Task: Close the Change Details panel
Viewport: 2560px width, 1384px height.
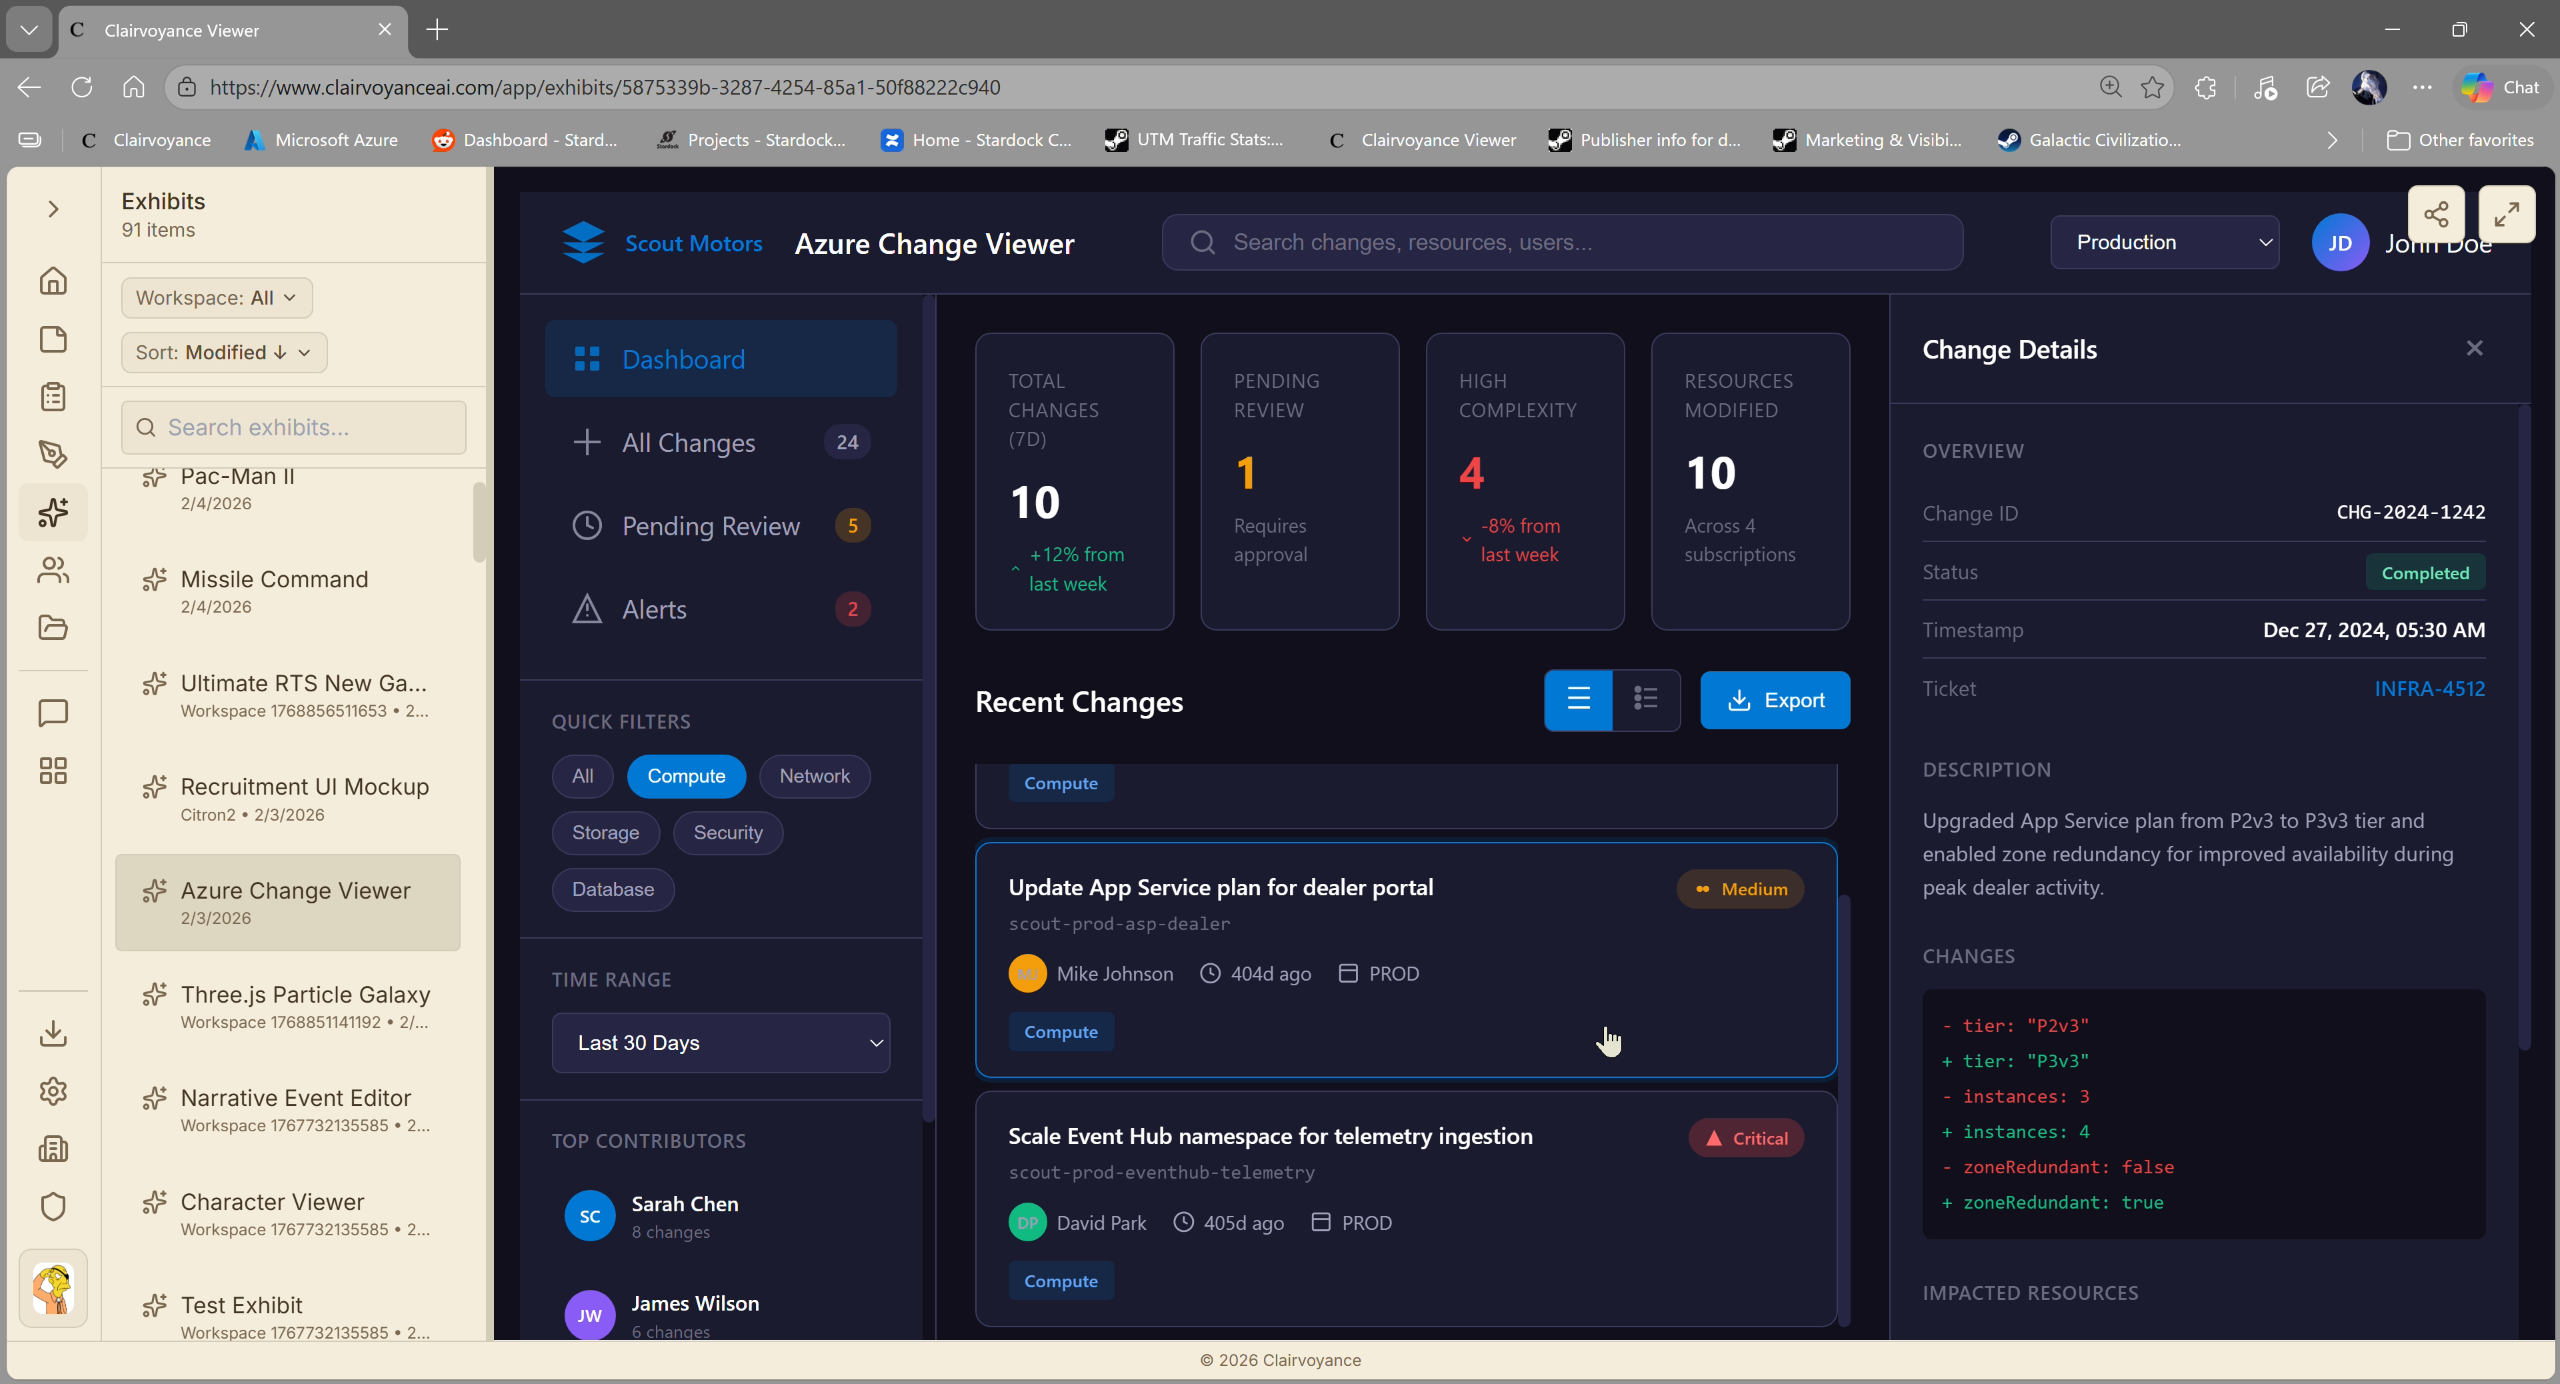Action: coord(2474,348)
